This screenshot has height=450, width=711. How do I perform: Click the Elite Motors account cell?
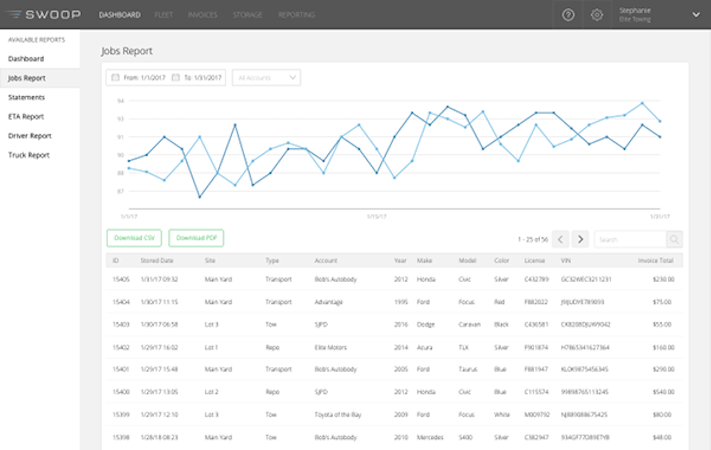[x=331, y=347]
